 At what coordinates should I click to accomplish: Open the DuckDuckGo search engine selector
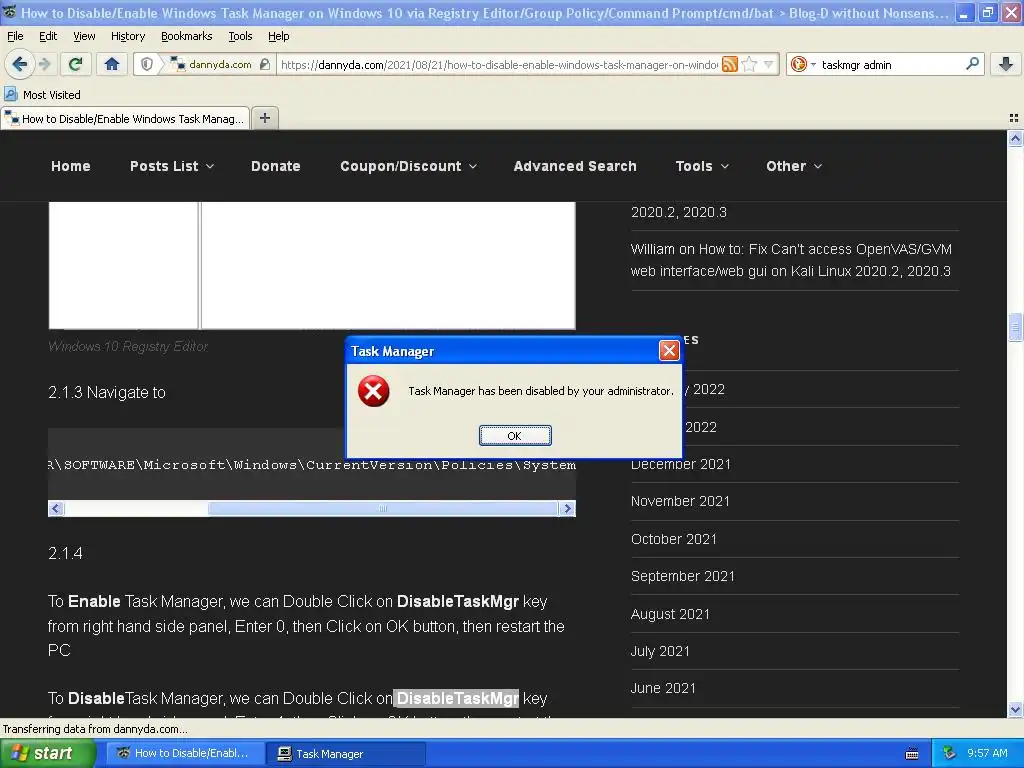[803, 64]
